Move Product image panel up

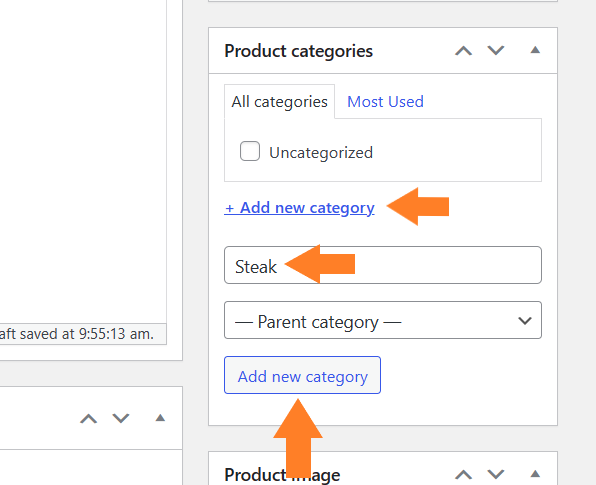pyautogui.click(x=463, y=474)
